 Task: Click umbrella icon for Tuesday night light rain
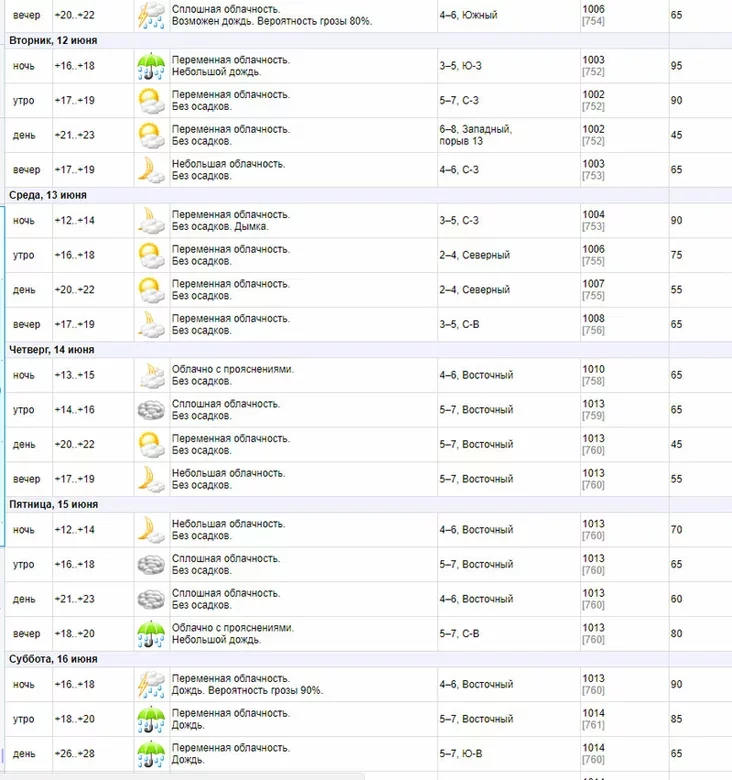151,66
